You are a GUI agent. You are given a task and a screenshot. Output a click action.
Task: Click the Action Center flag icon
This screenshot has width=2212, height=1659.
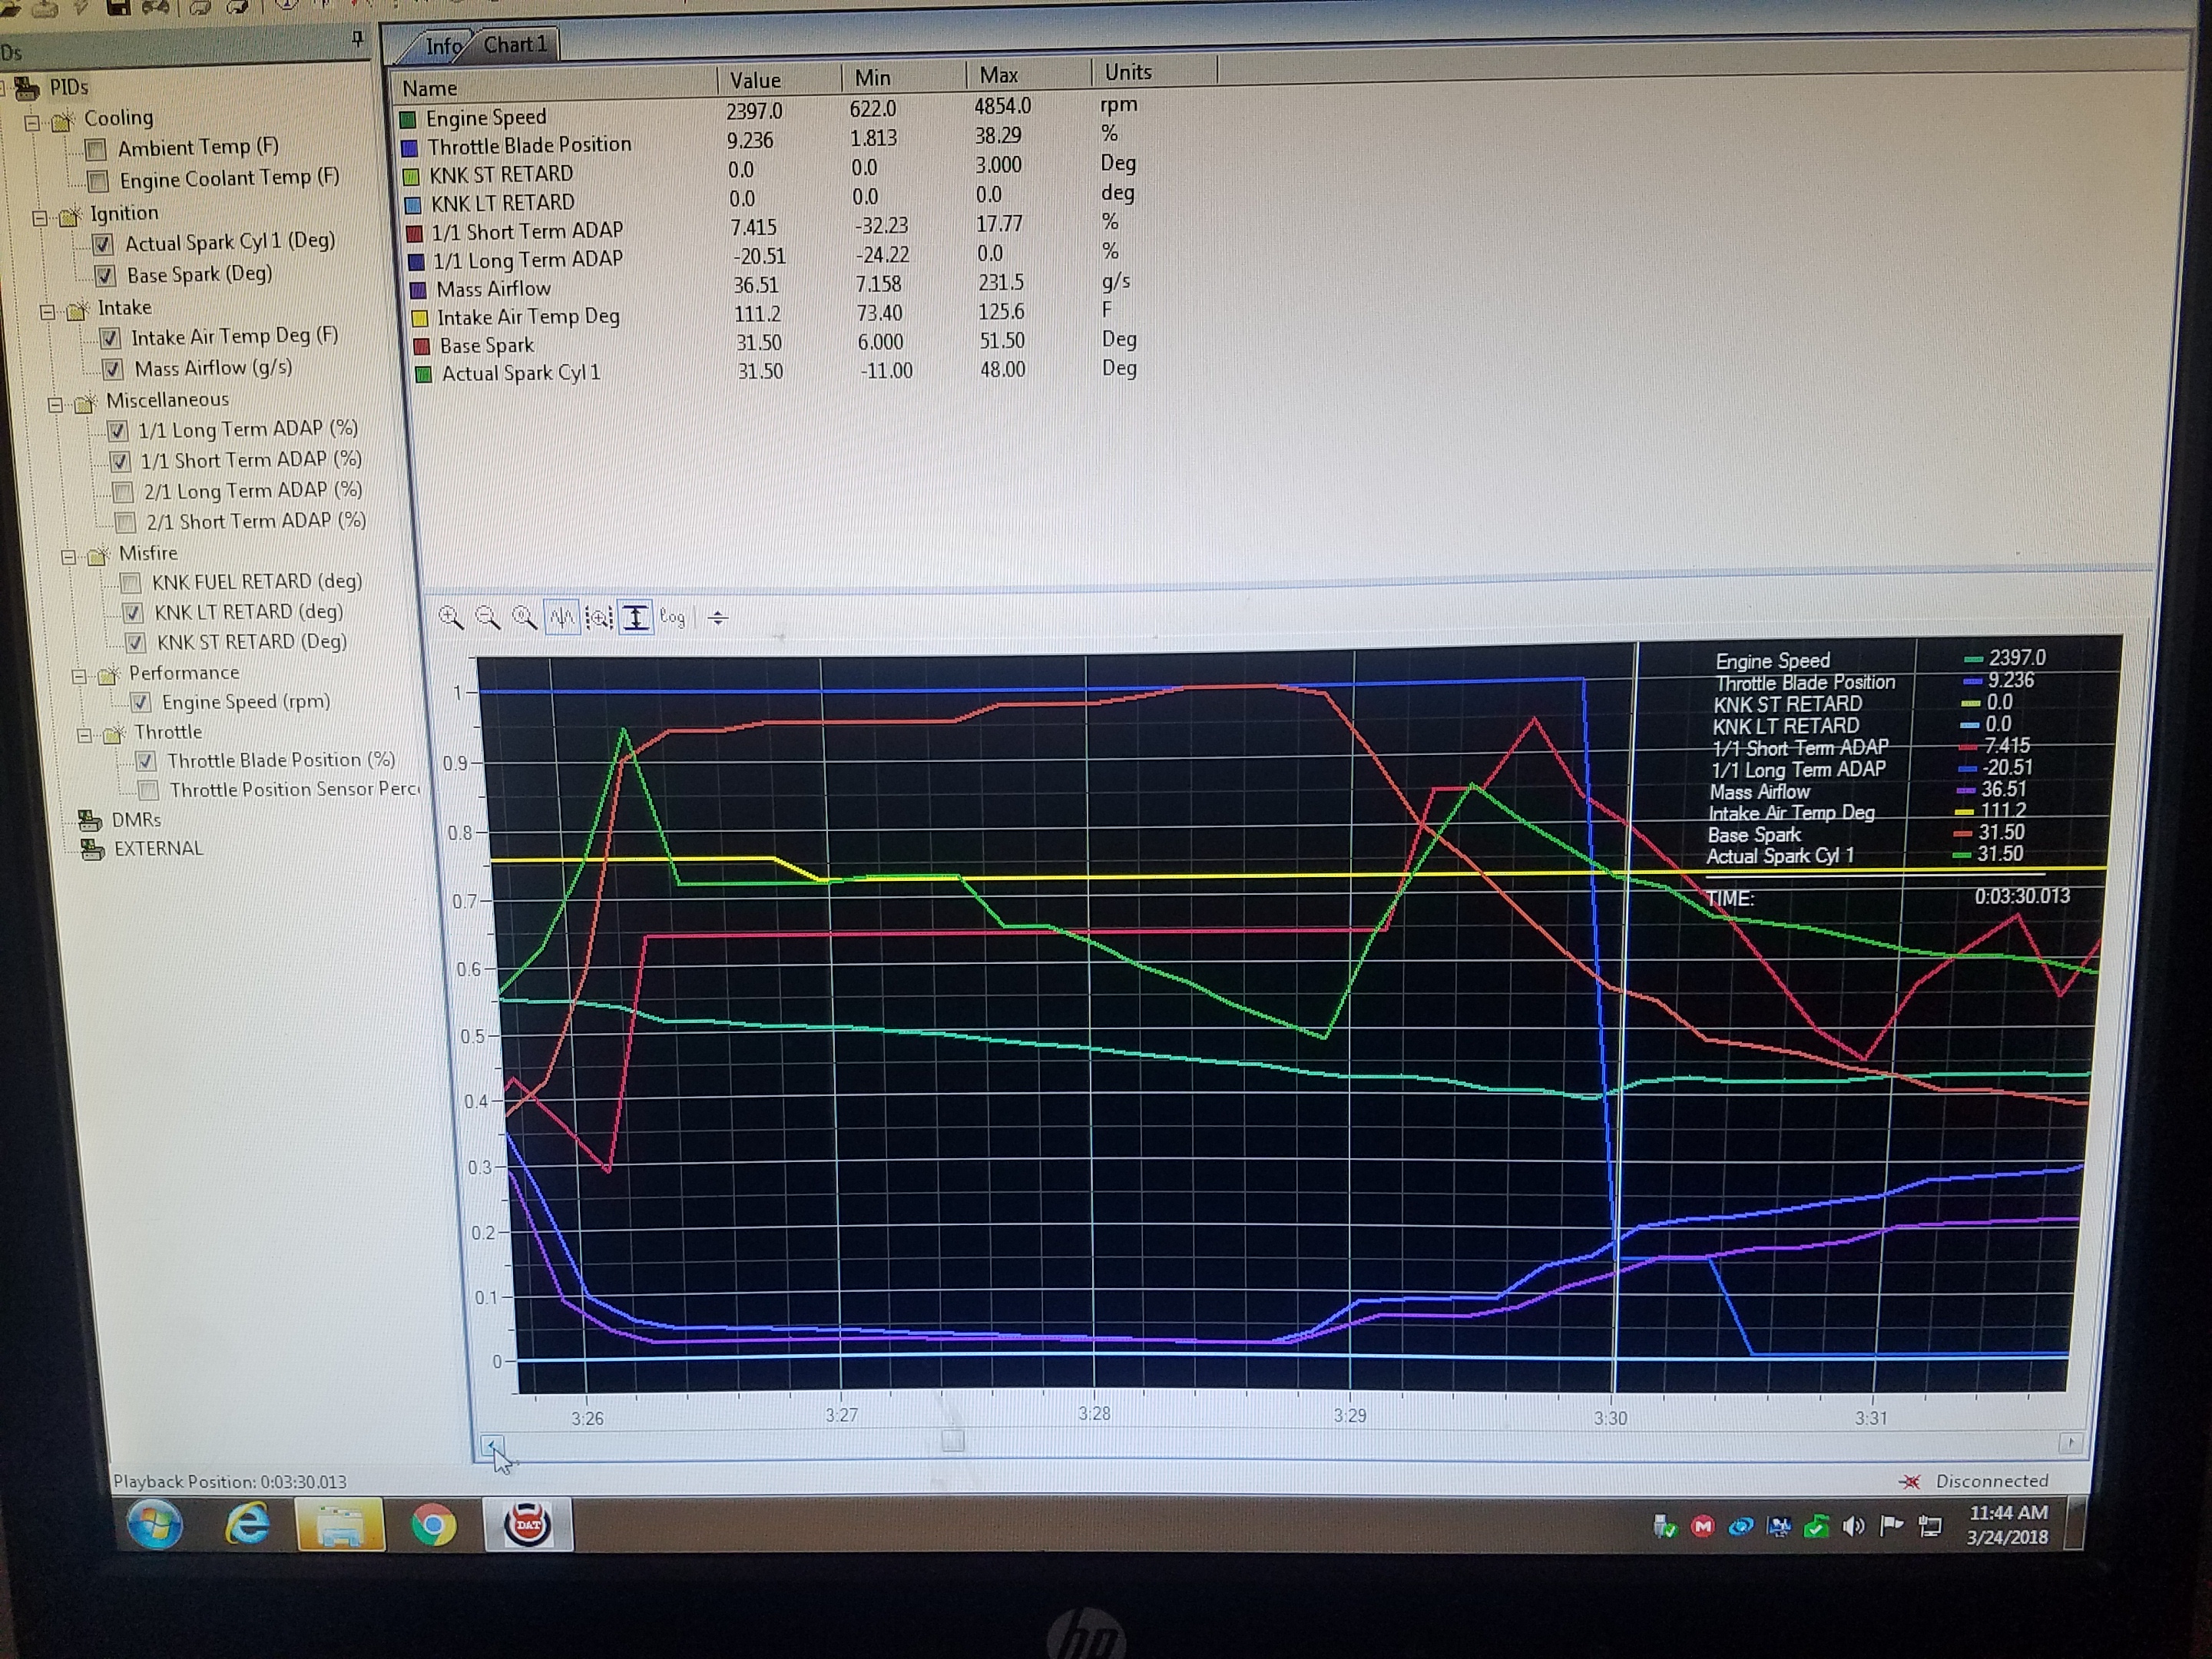click(x=1890, y=1527)
